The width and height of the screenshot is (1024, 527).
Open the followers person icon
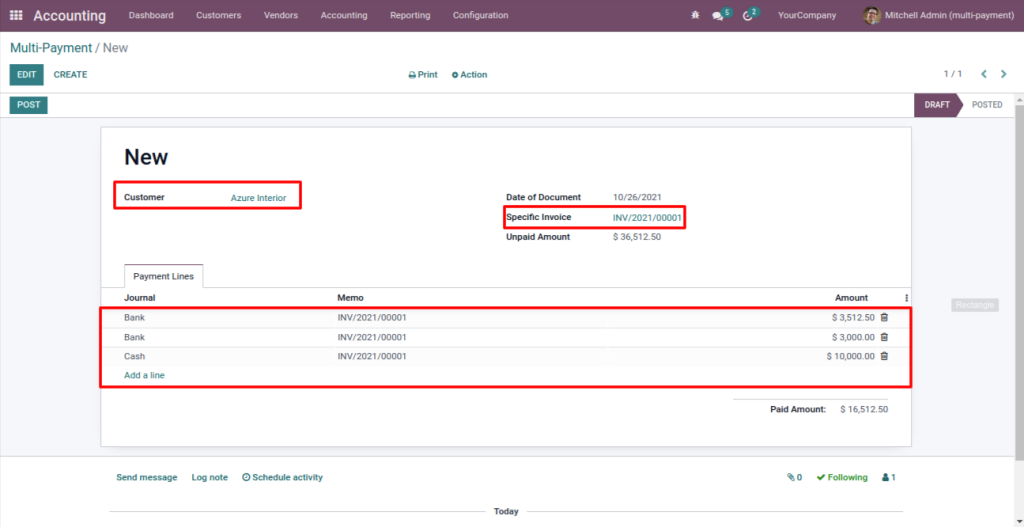click(889, 477)
